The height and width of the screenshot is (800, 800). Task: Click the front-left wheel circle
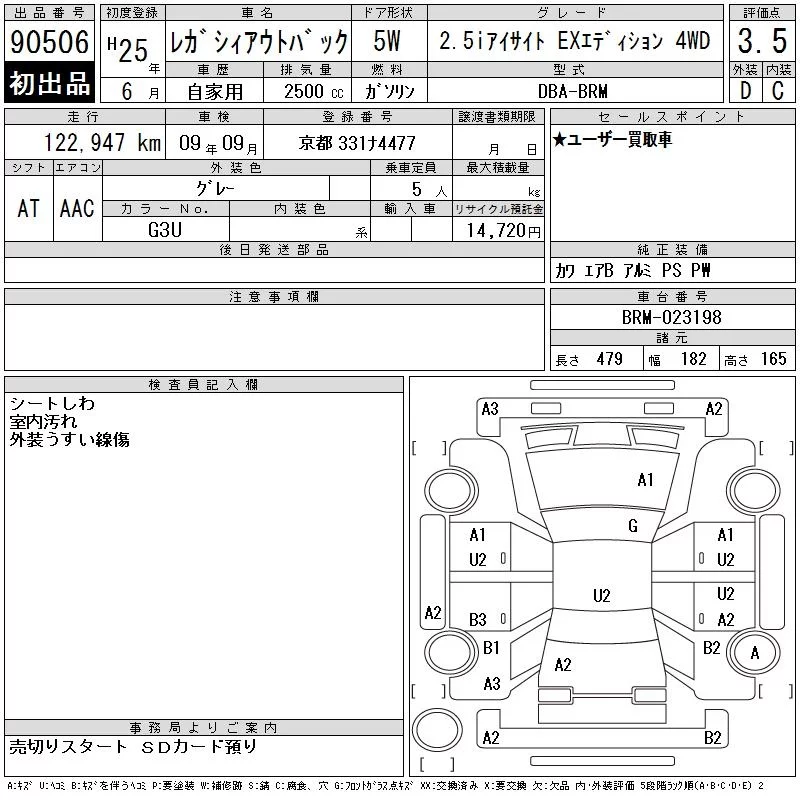click(x=452, y=491)
